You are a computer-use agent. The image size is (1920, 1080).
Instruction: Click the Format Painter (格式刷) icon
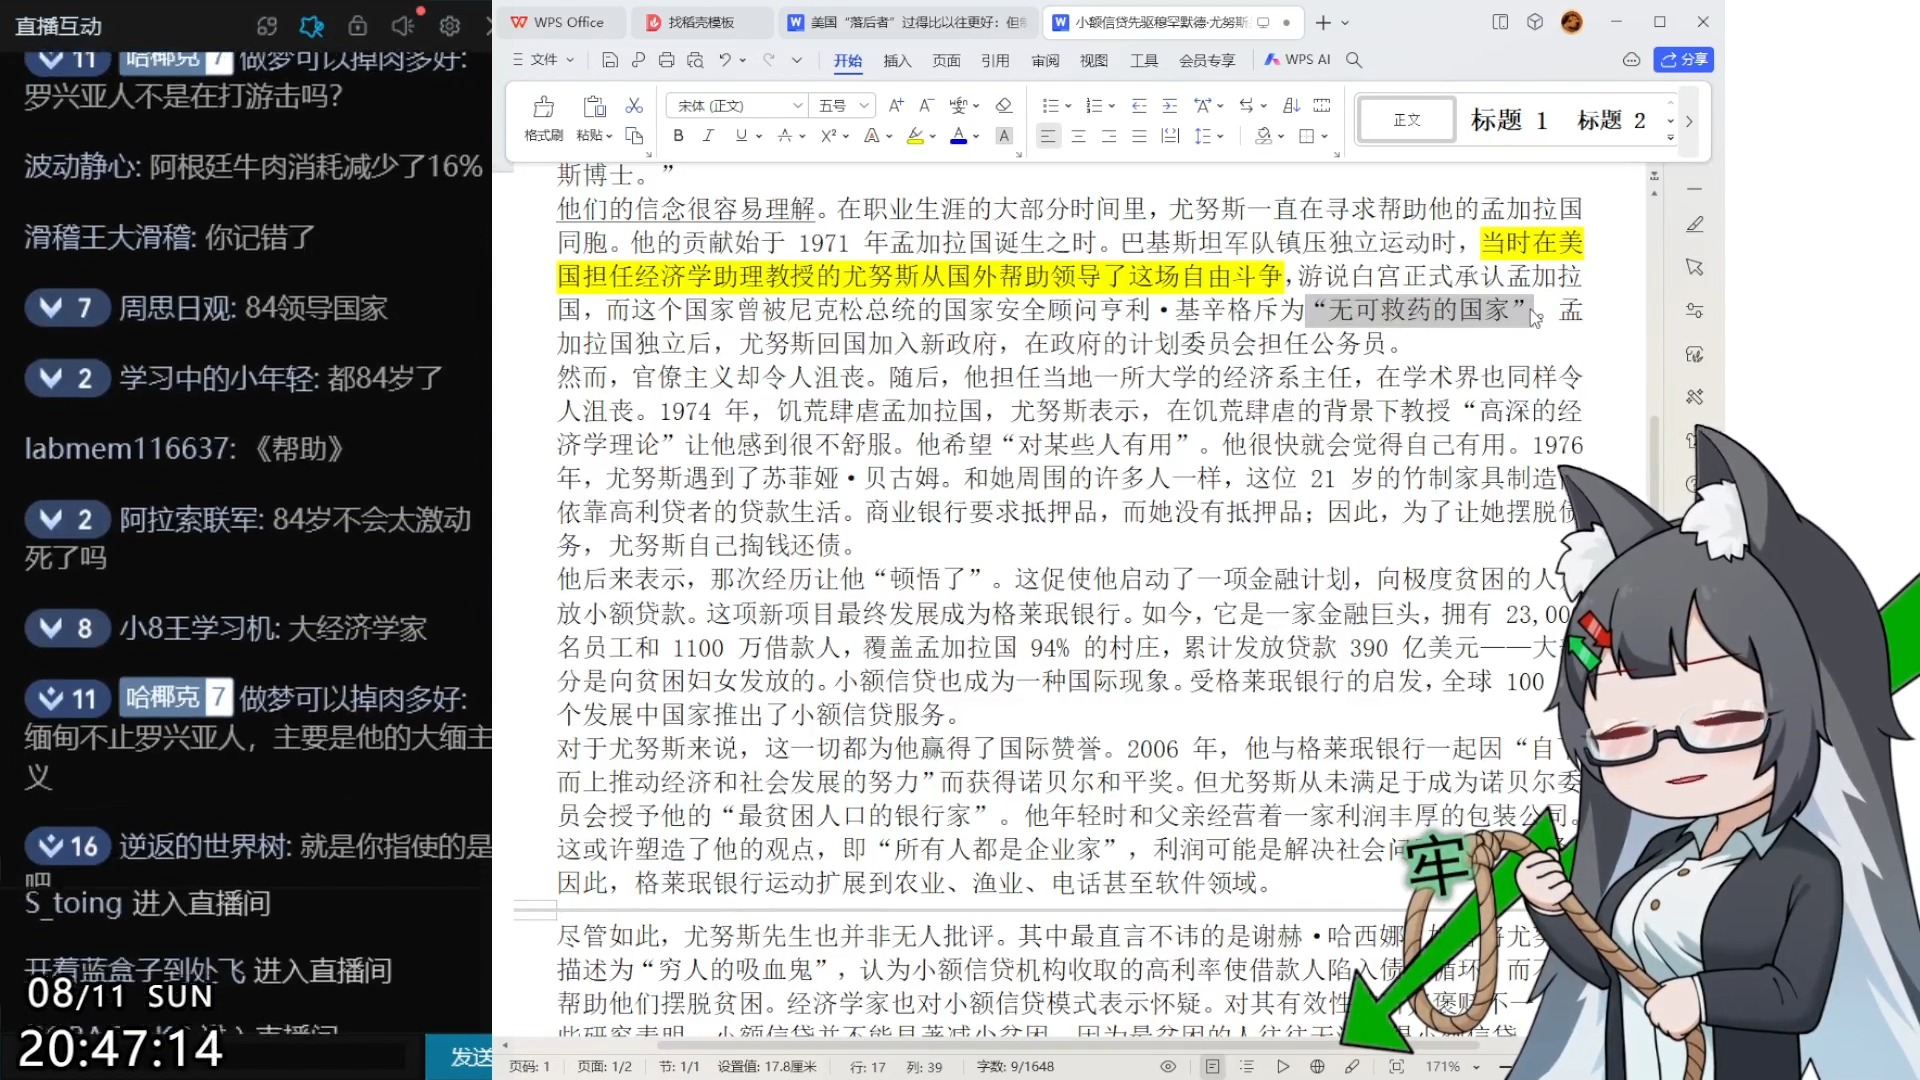click(543, 107)
